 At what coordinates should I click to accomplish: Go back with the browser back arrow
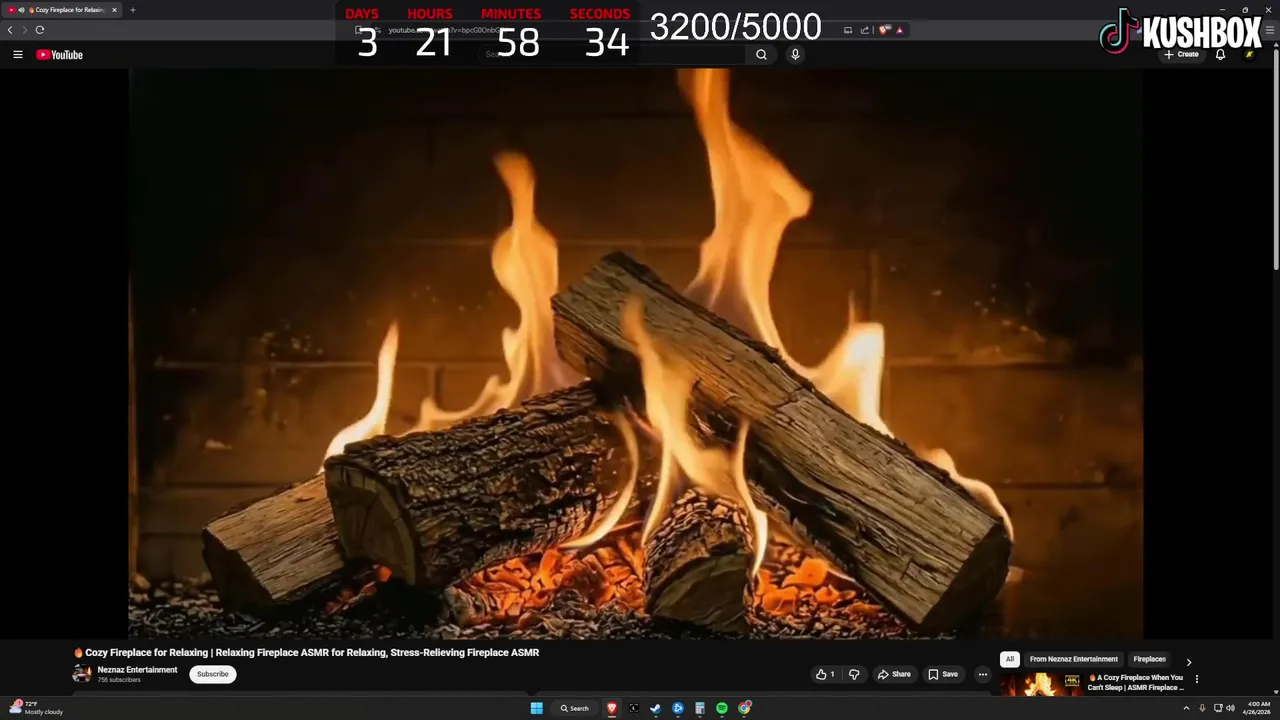tap(10, 30)
